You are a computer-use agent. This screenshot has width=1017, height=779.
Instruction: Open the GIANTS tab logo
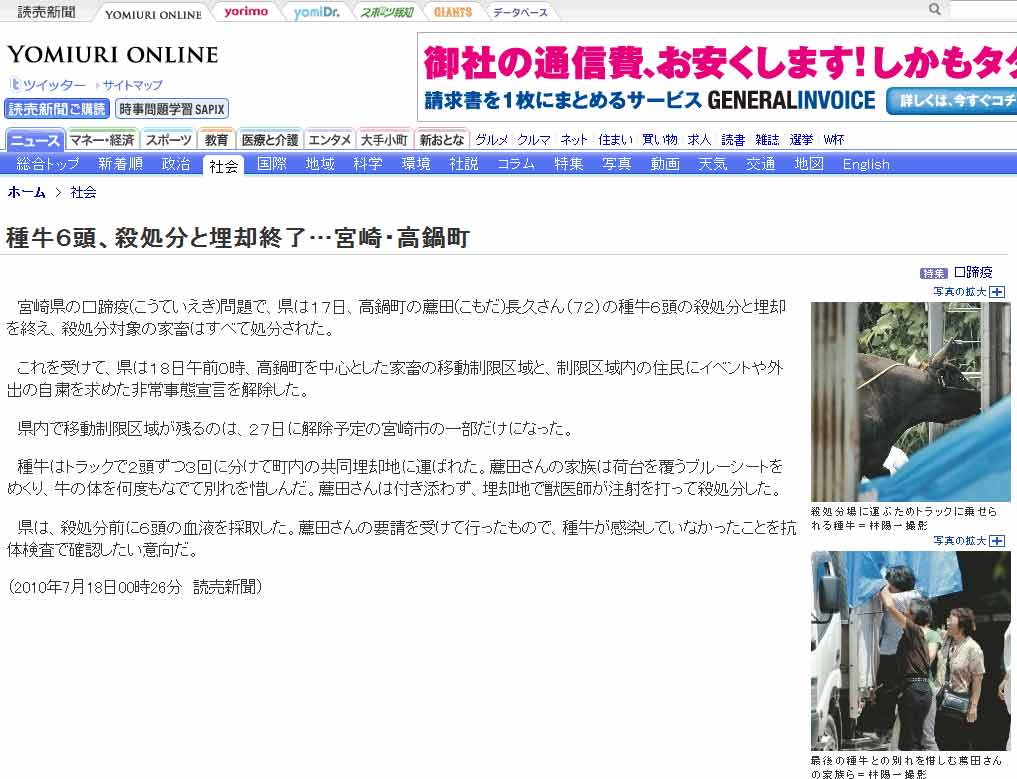click(452, 12)
